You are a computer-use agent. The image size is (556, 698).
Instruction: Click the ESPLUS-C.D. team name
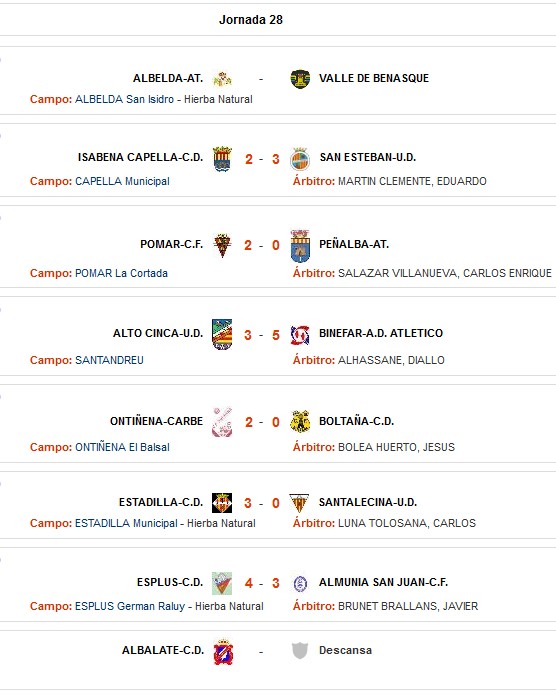click(170, 582)
